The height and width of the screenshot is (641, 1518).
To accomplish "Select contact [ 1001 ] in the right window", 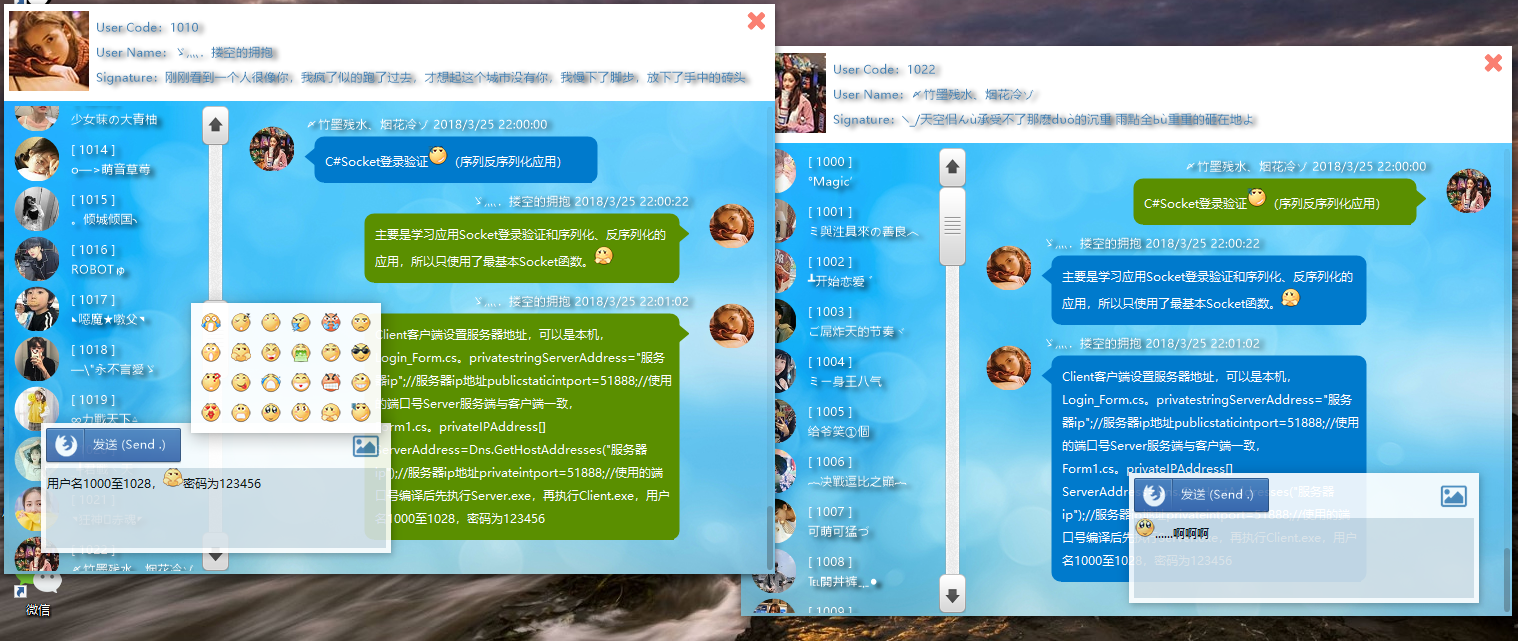I will (855, 222).
